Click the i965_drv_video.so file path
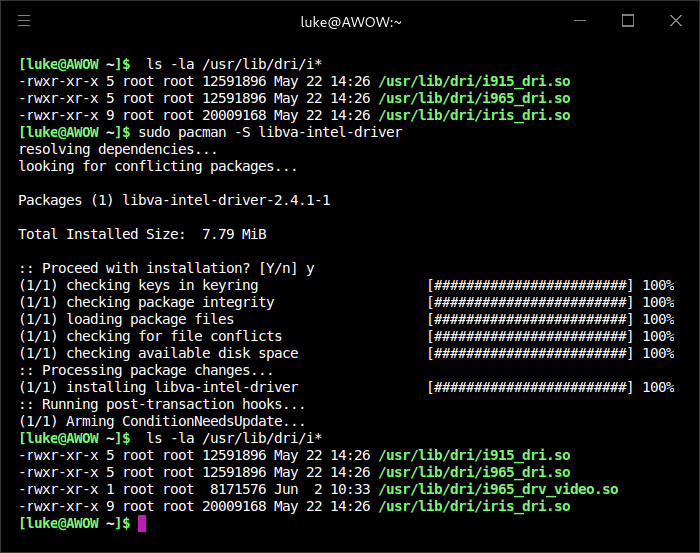700x553 pixels. point(498,490)
